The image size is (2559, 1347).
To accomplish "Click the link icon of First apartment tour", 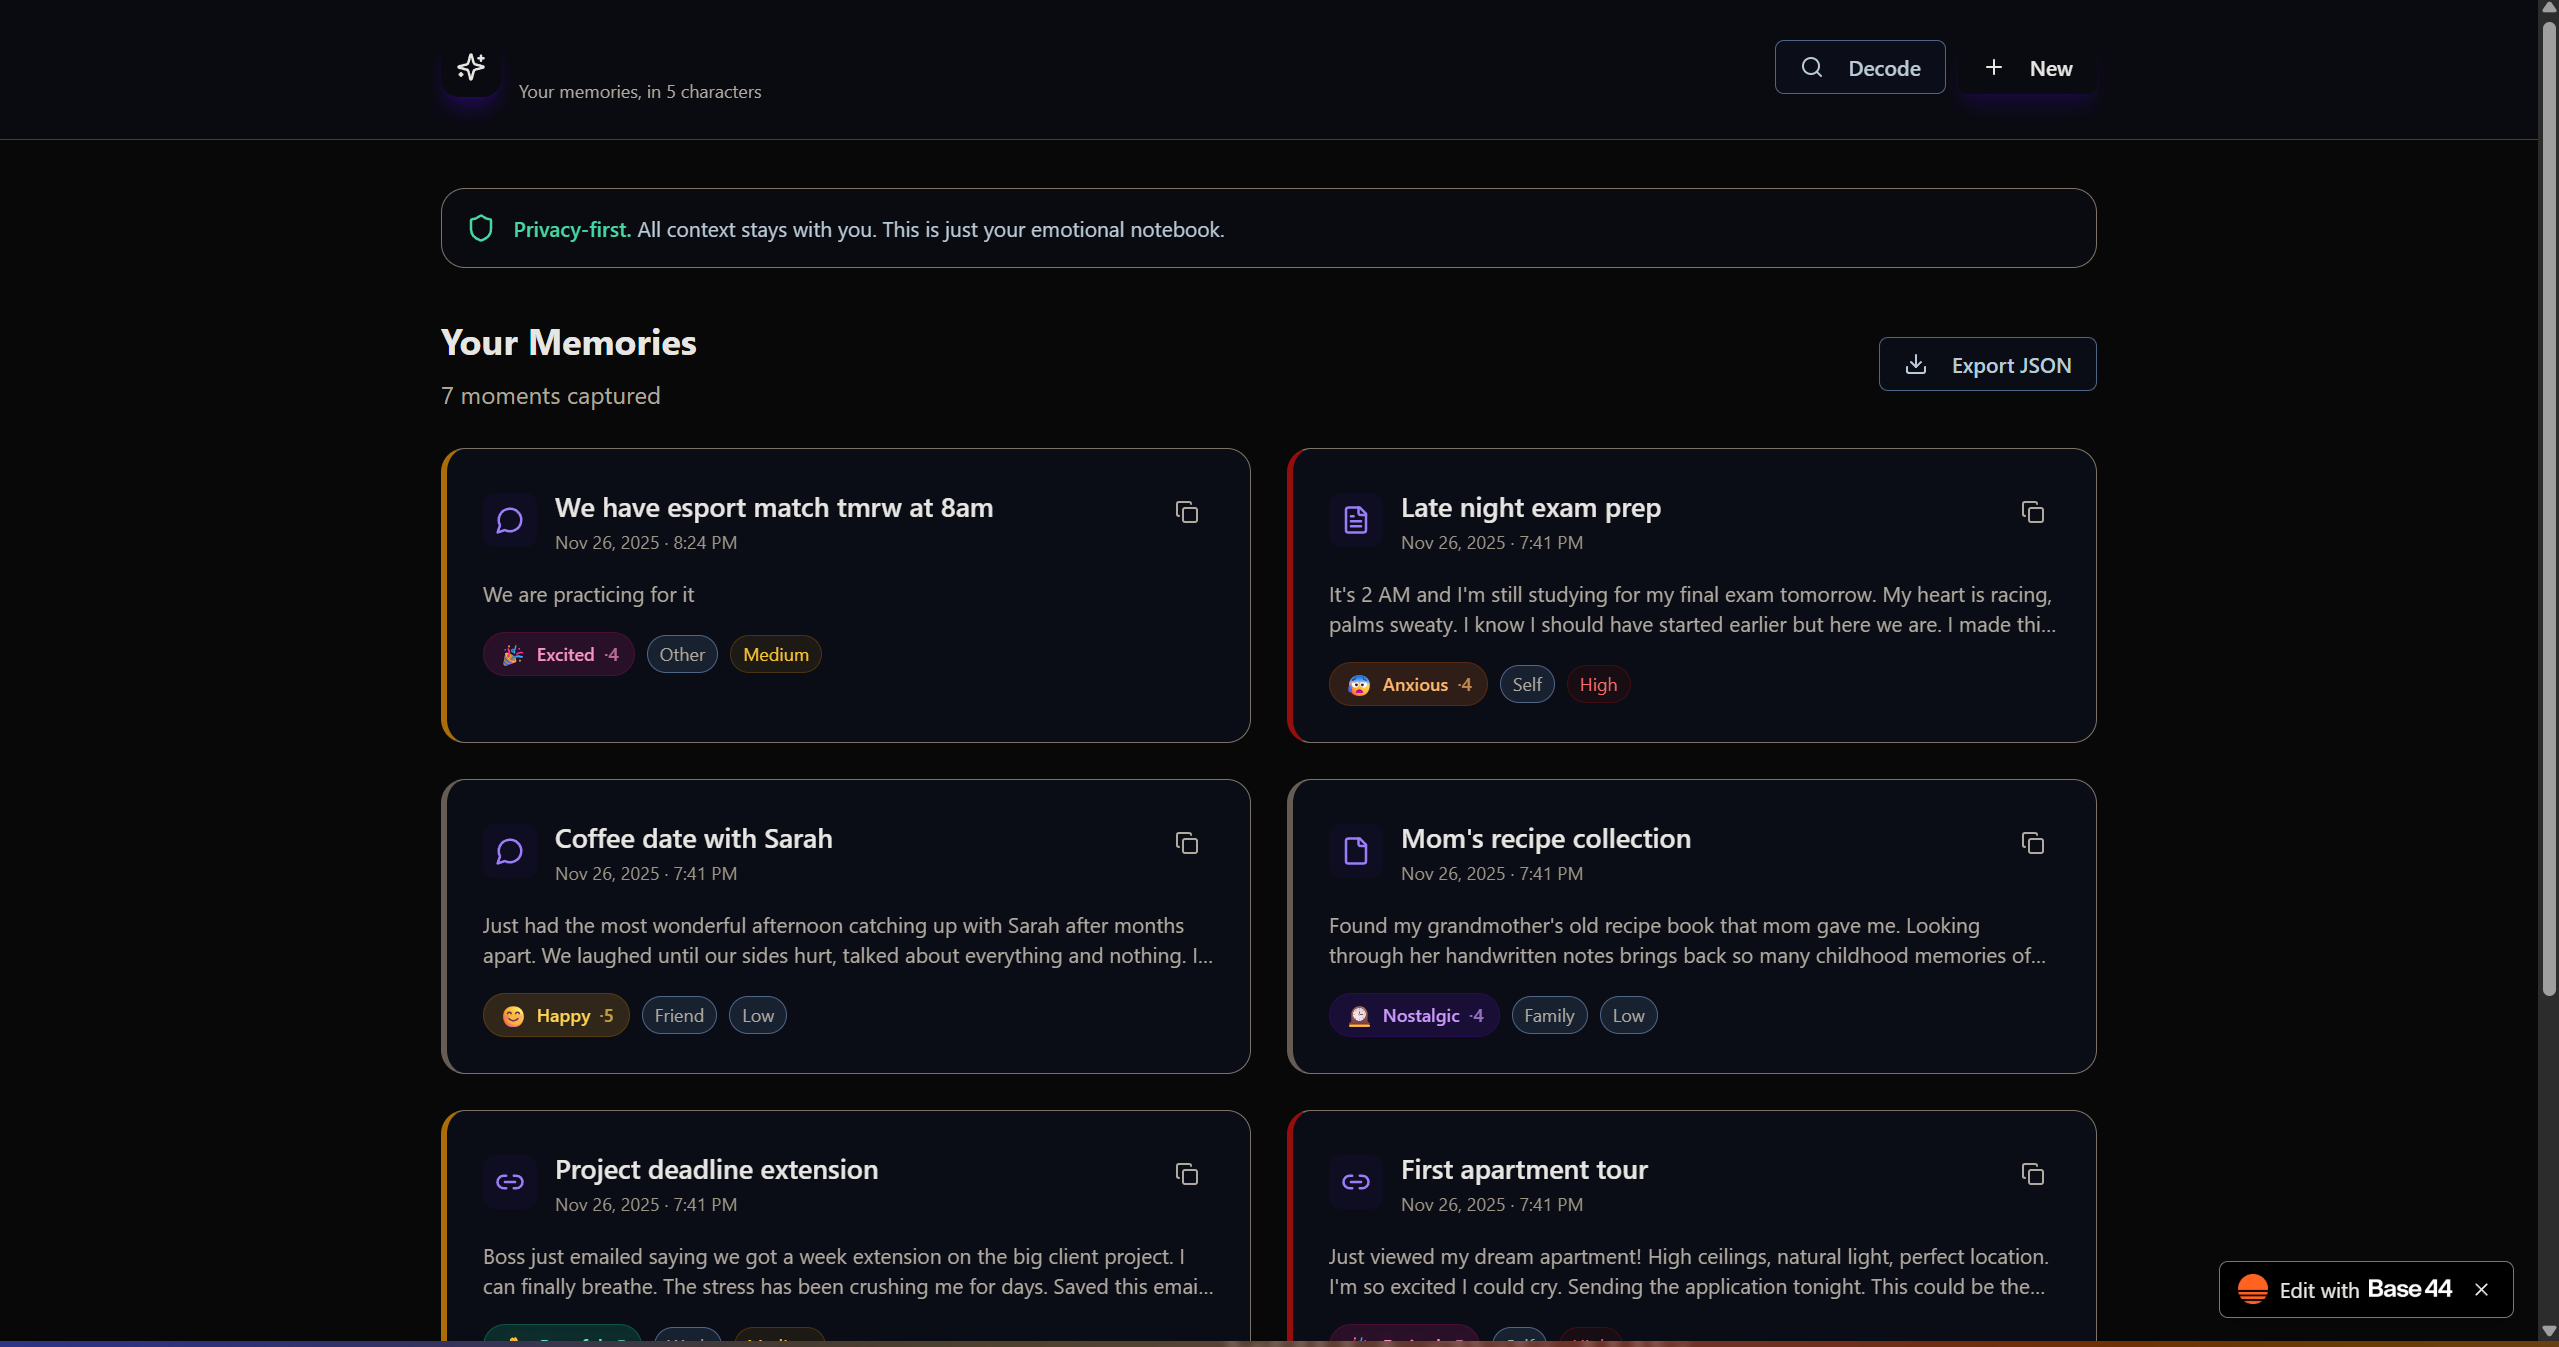I will click(x=1356, y=1182).
